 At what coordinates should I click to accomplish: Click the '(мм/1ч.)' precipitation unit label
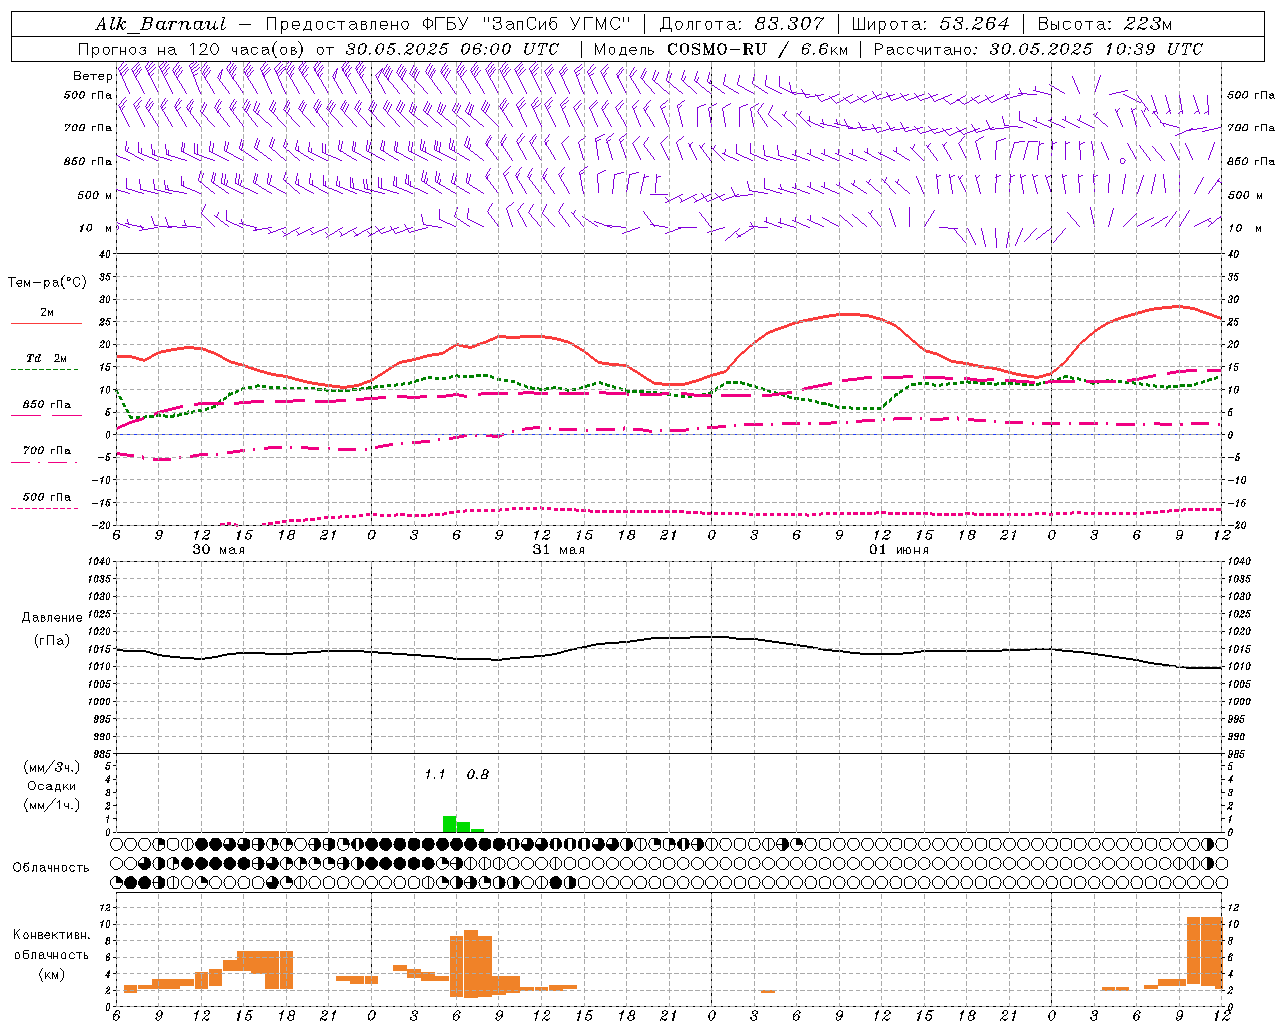[51, 806]
